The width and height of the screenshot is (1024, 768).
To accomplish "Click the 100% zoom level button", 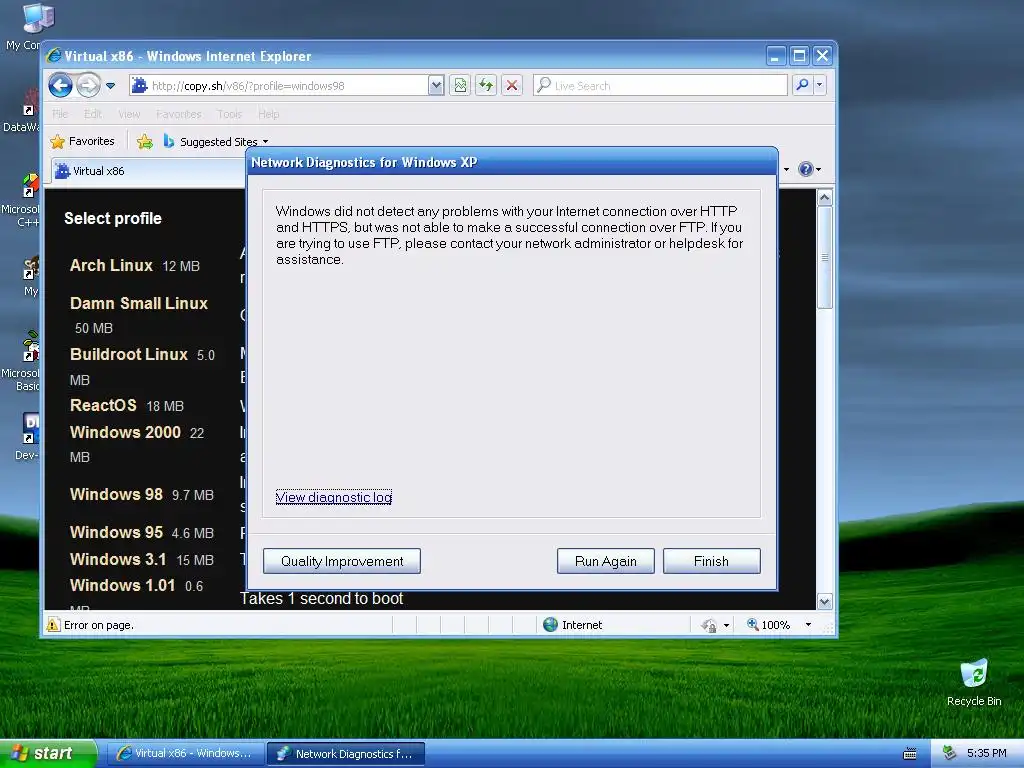I will [769, 625].
